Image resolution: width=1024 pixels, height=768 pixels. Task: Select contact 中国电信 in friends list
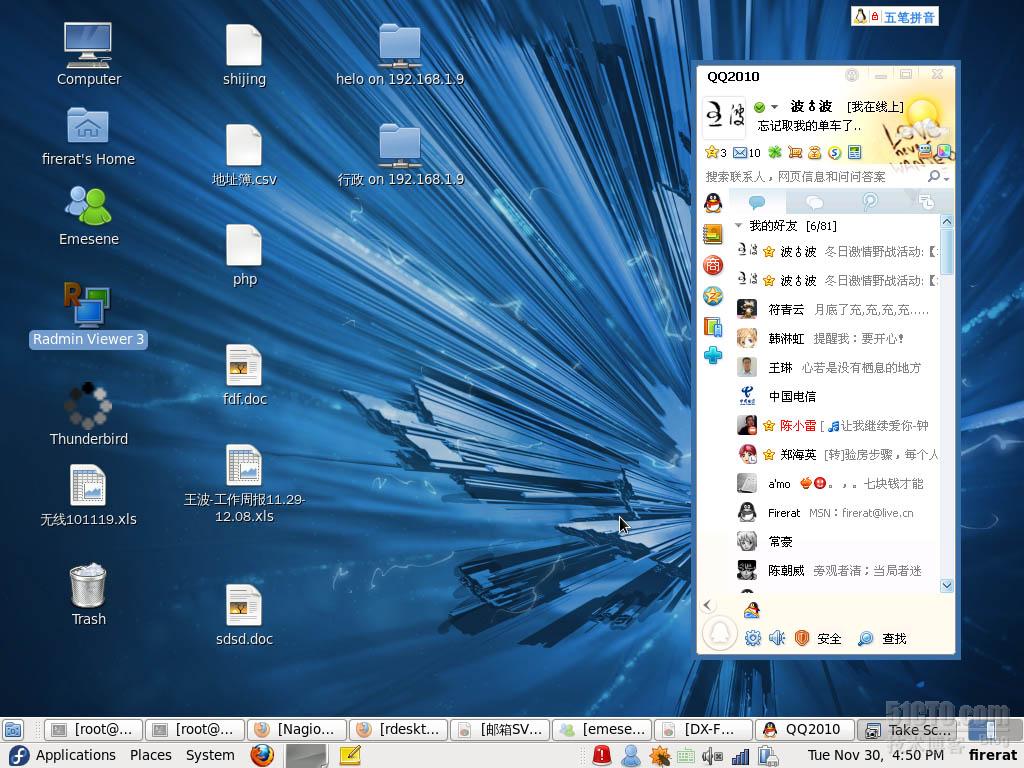836,396
